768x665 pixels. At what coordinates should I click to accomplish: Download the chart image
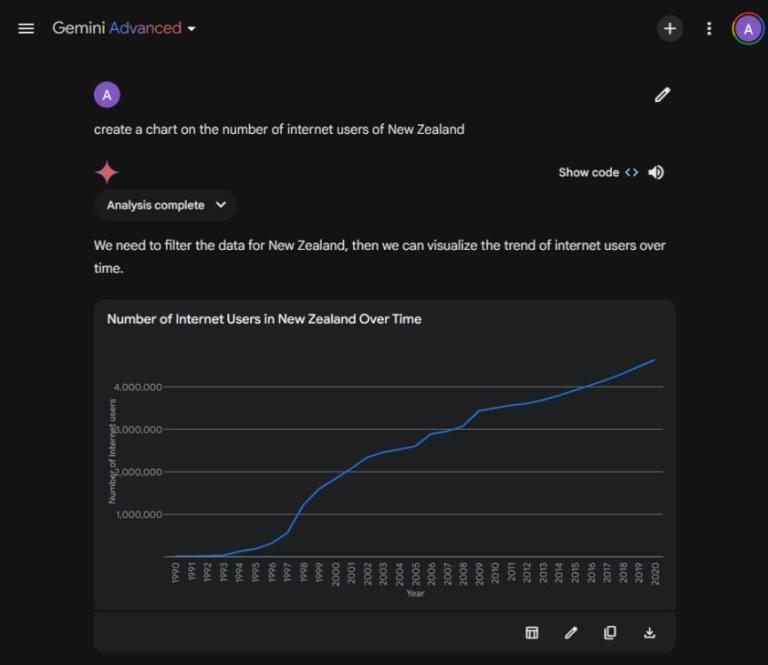pos(649,632)
